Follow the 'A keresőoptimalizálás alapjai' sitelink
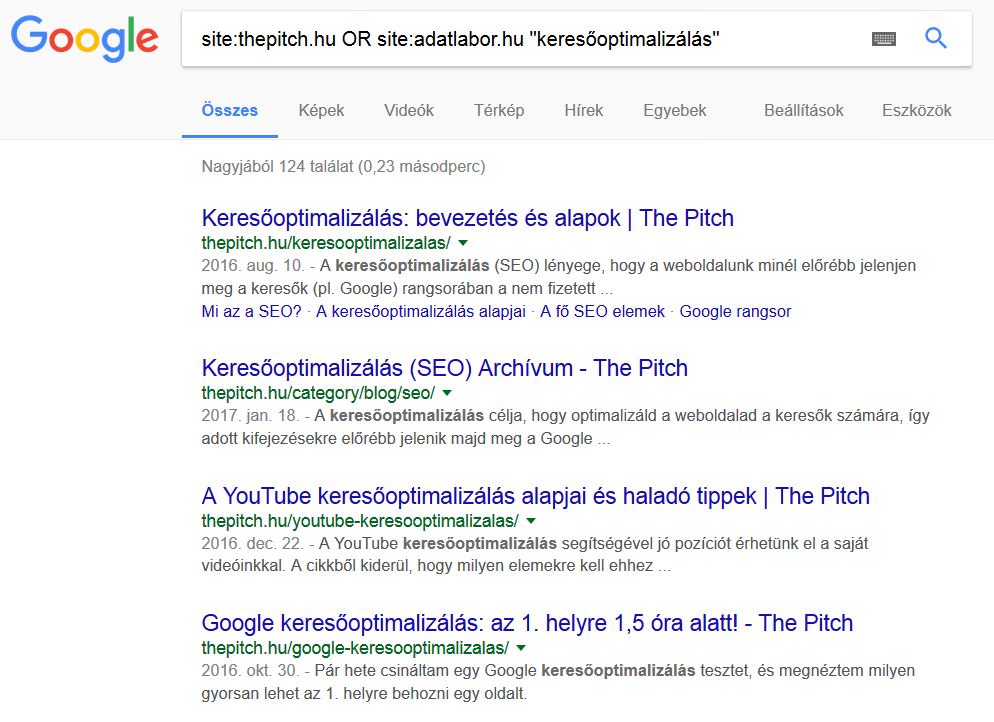The height and width of the screenshot is (722, 994). click(421, 311)
